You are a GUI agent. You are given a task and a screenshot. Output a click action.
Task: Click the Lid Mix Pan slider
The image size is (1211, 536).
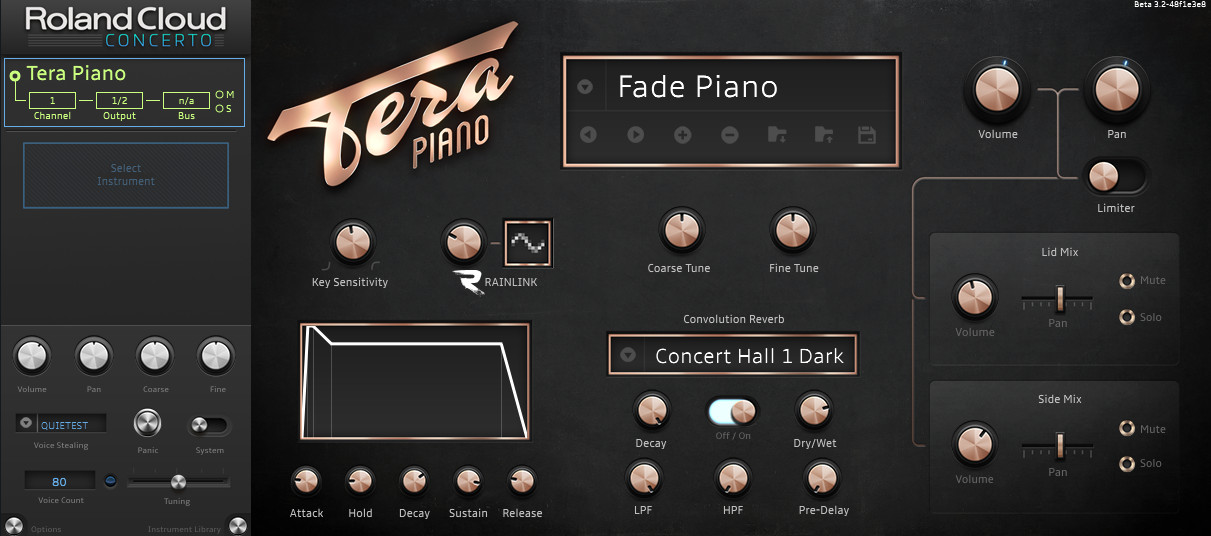point(1058,298)
